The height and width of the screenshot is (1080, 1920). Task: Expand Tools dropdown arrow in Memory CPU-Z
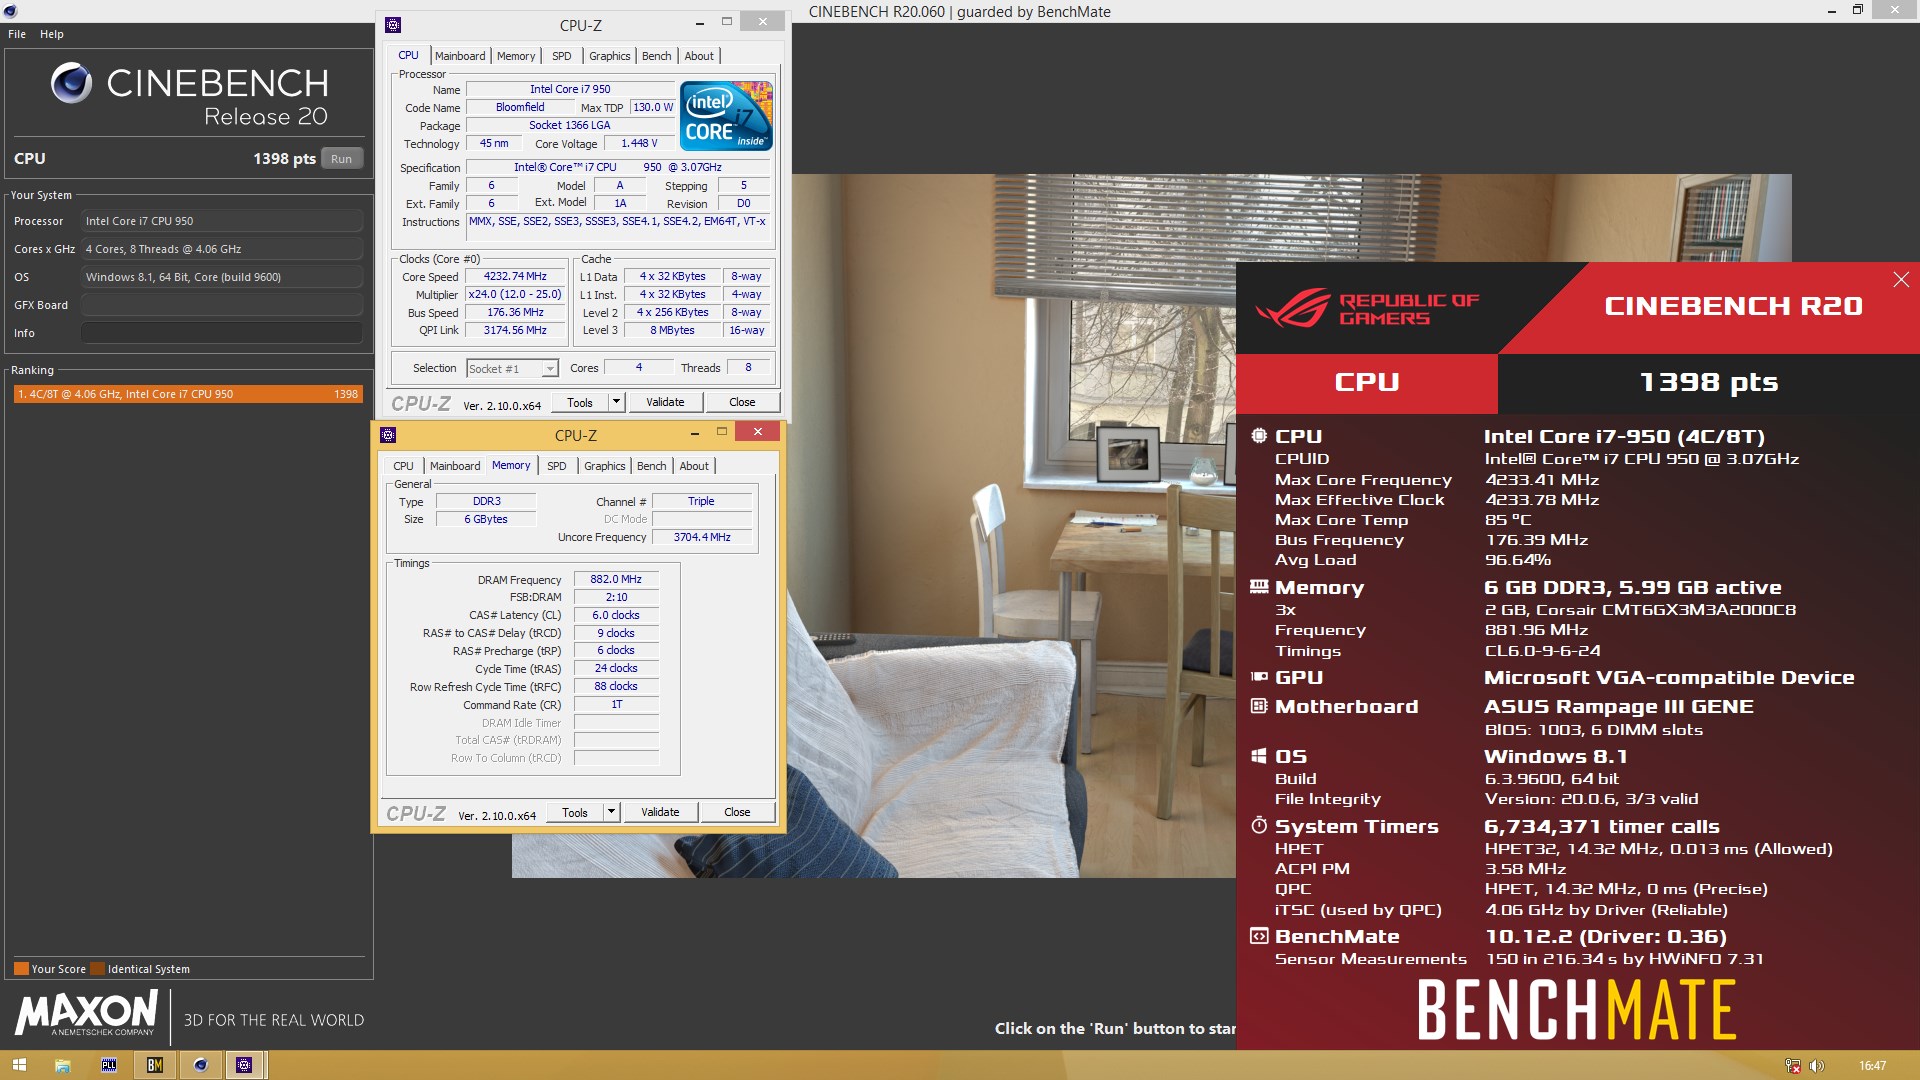pyautogui.click(x=611, y=812)
